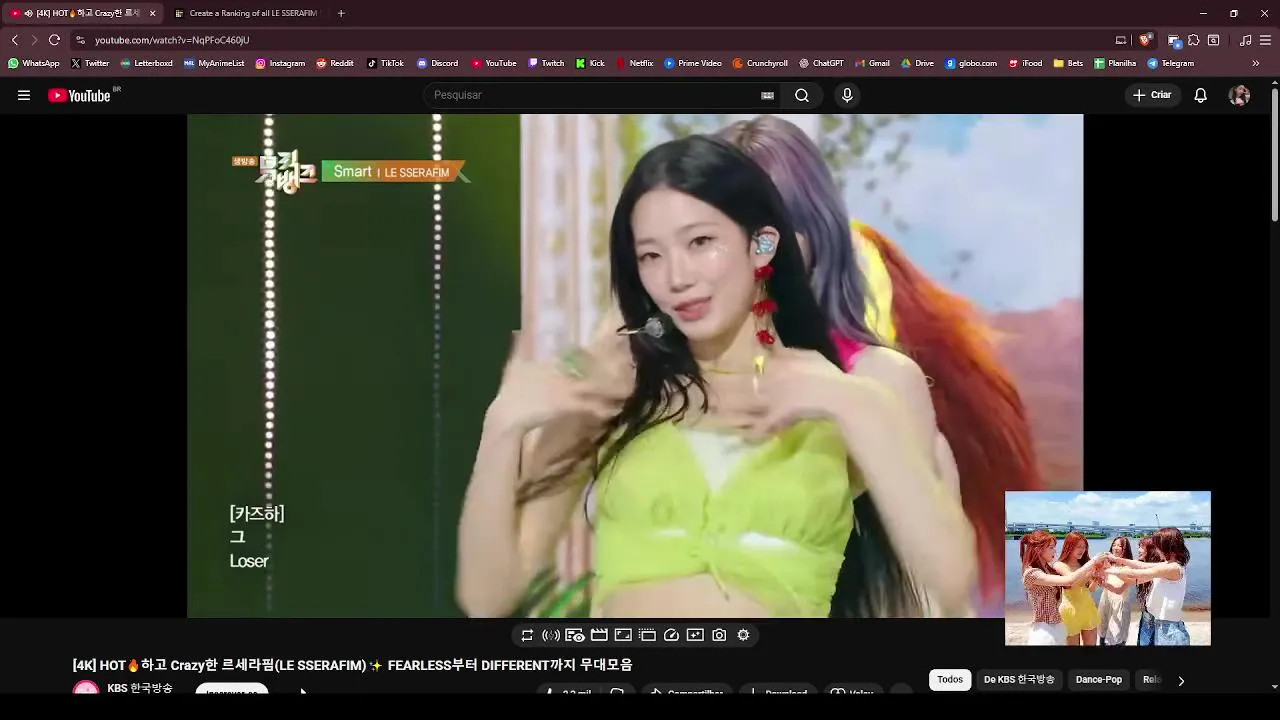Viewport: 1280px width, 720px height.
Task: Open the Gmail bookmark
Action: (x=872, y=63)
